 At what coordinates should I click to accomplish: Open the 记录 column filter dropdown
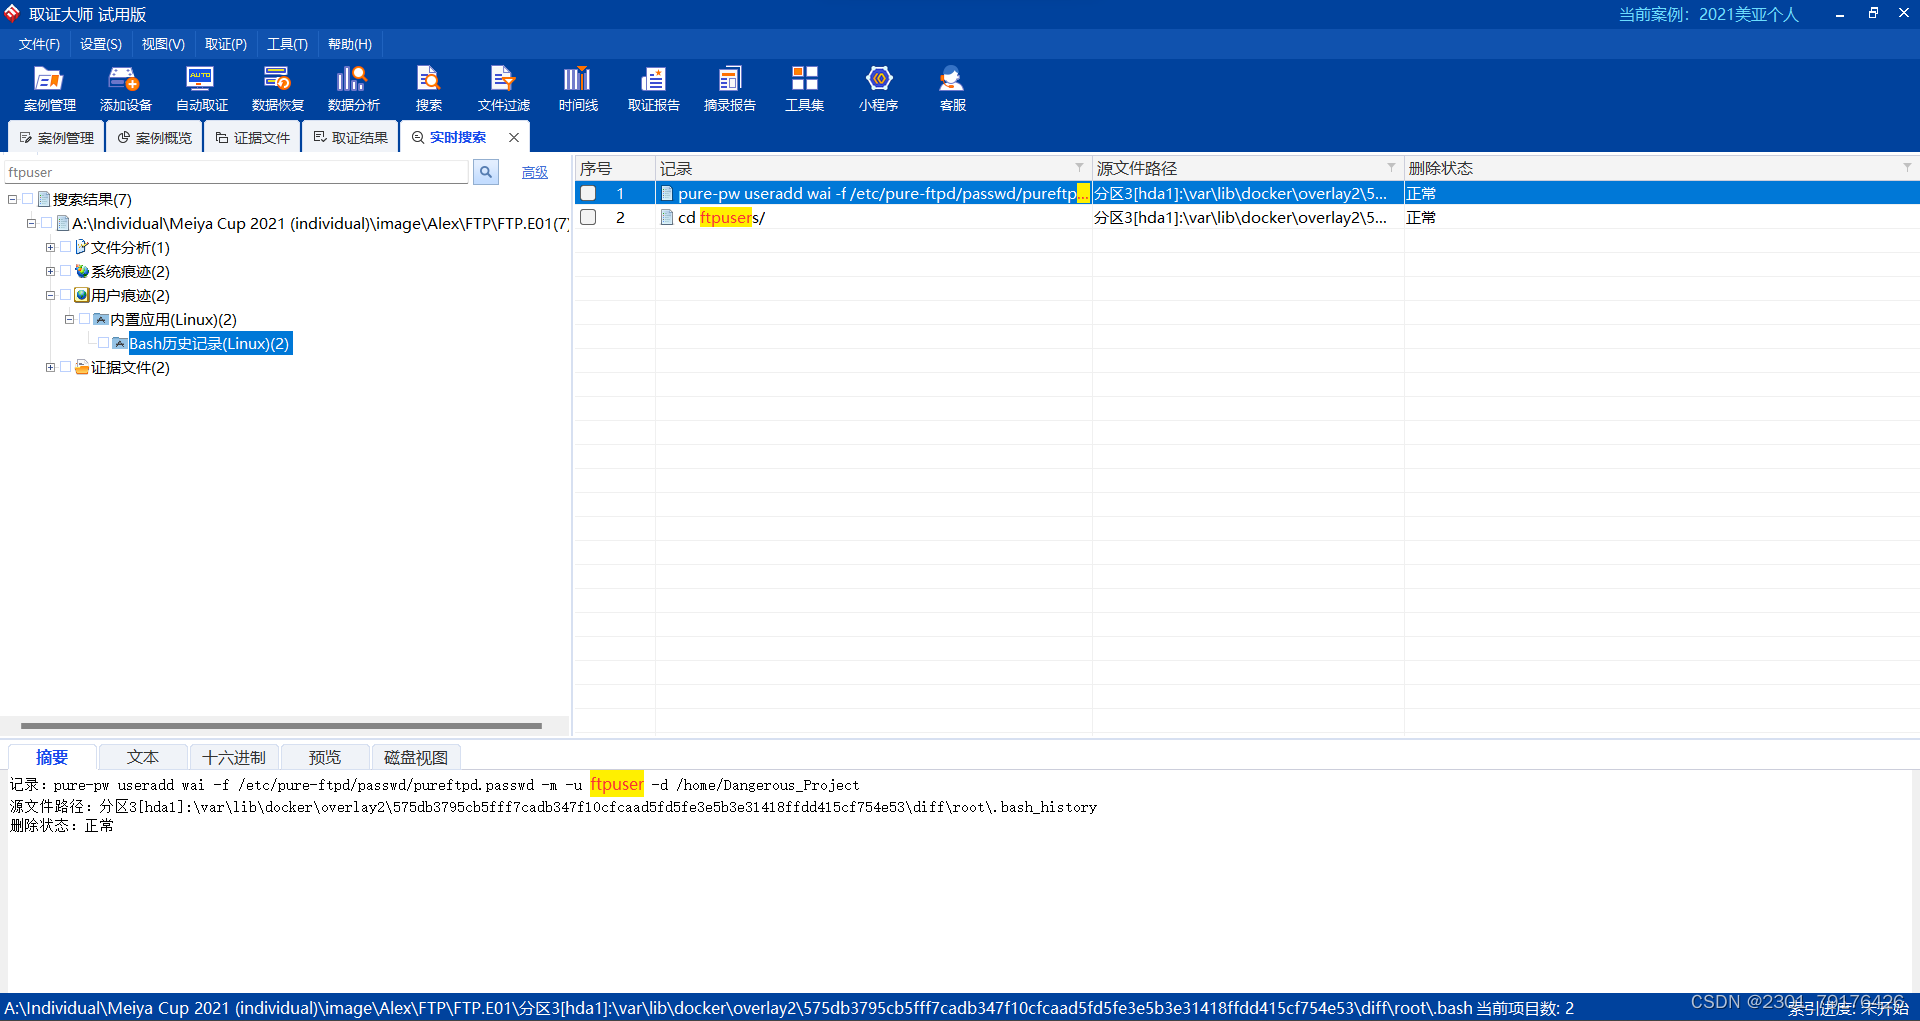pos(1079,167)
